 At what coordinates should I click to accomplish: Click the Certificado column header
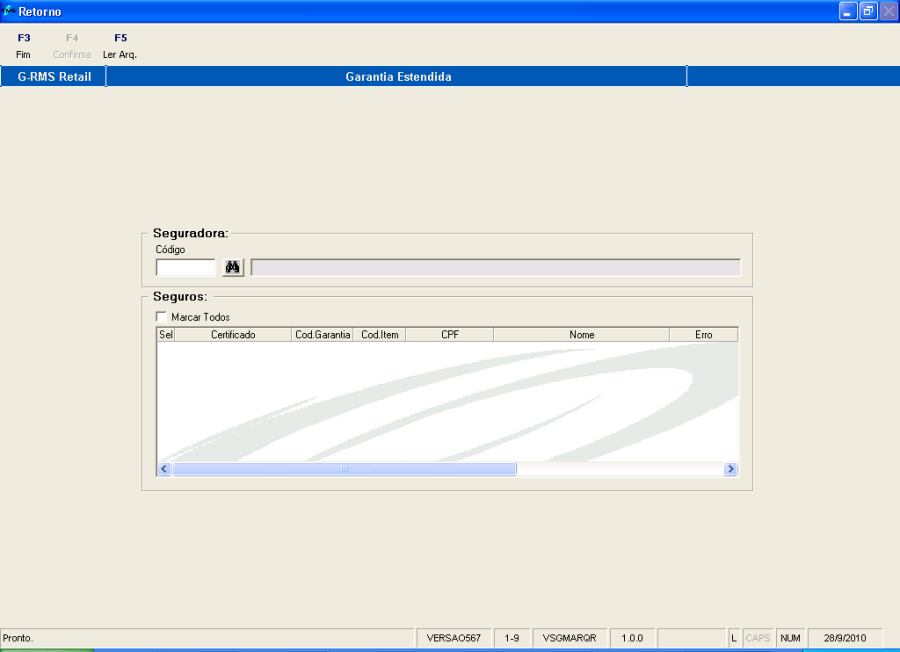(232, 335)
